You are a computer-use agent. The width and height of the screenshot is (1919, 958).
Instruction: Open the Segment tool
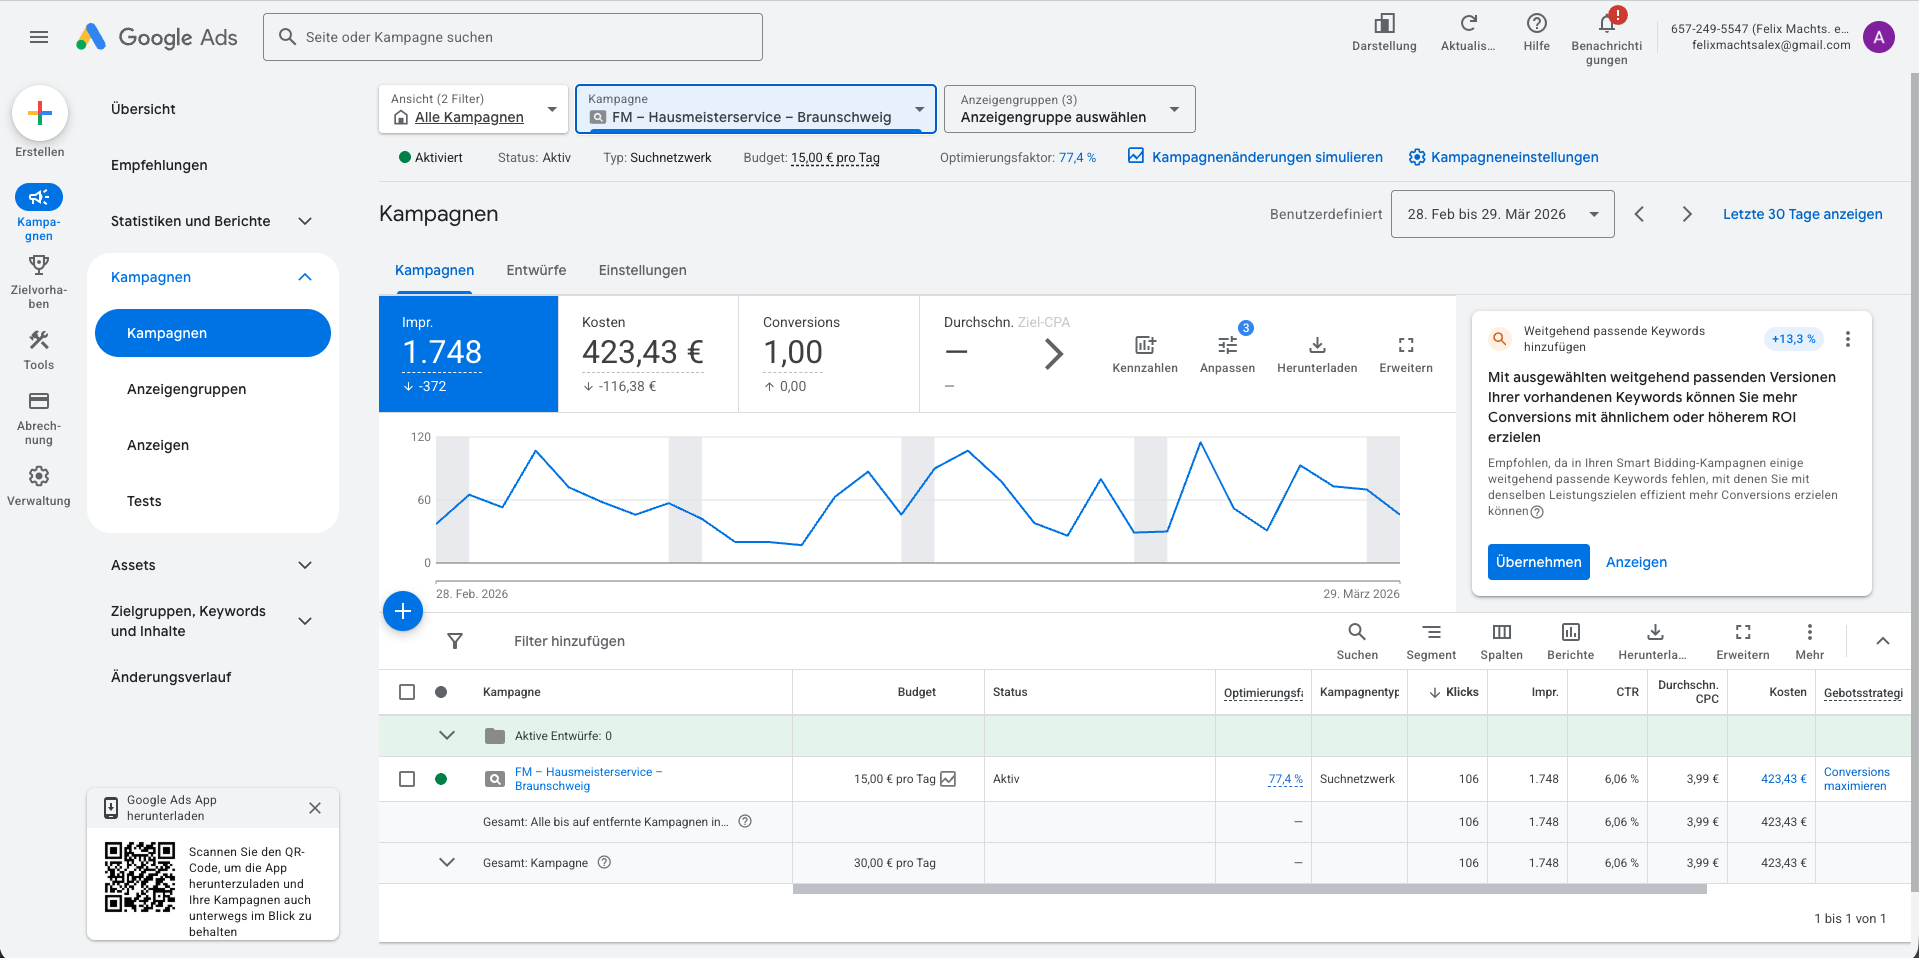[1432, 632]
